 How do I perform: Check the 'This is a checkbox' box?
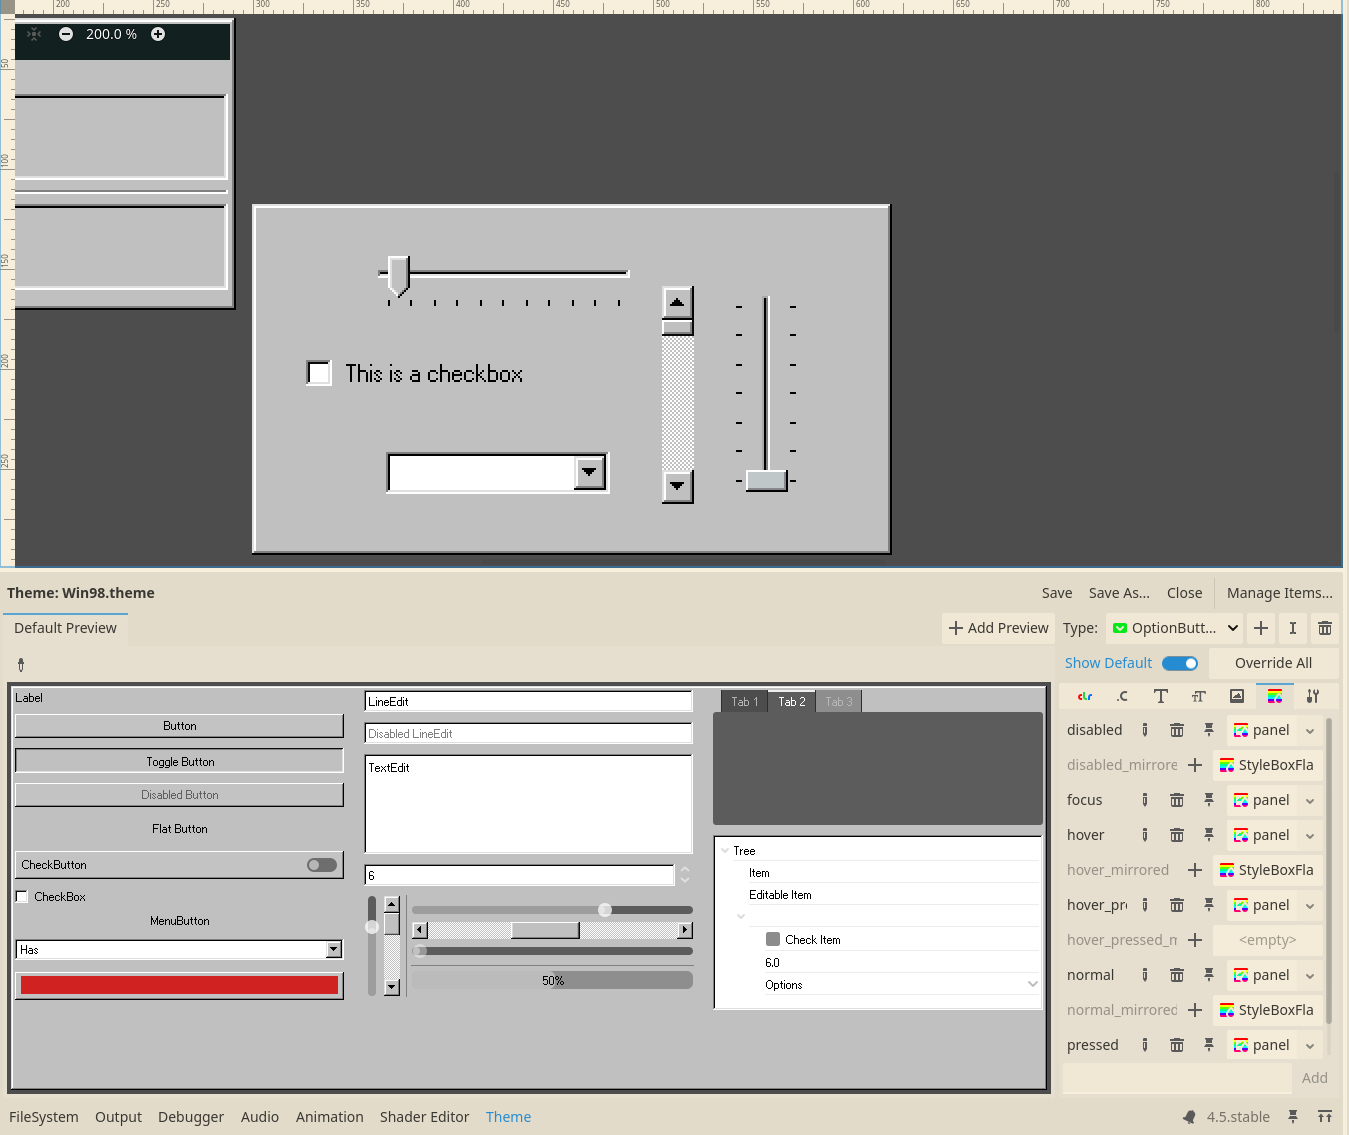pyautogui.click(x=319, y=373)
